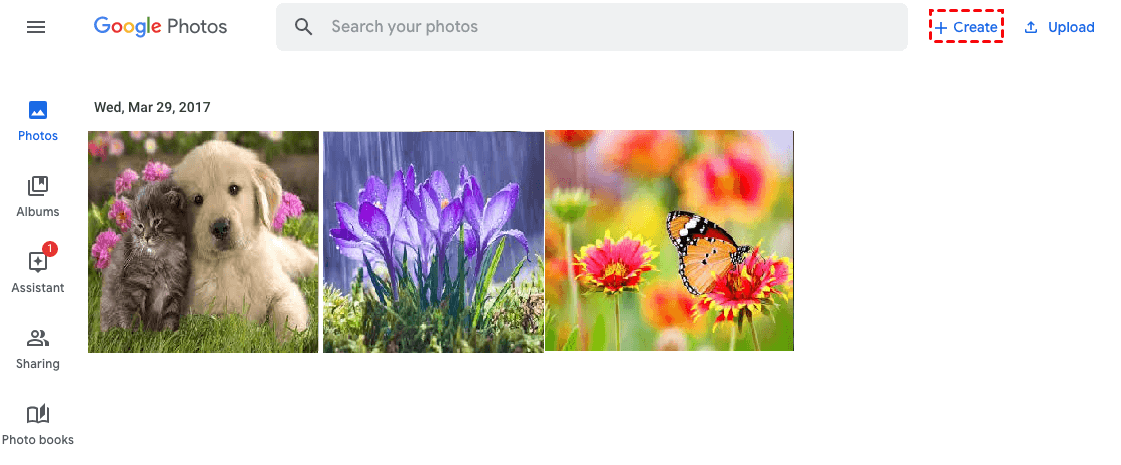Select the Wed, Mar 29, 2017 date header
Screen dimensions: 1121x465
point(152,107)
